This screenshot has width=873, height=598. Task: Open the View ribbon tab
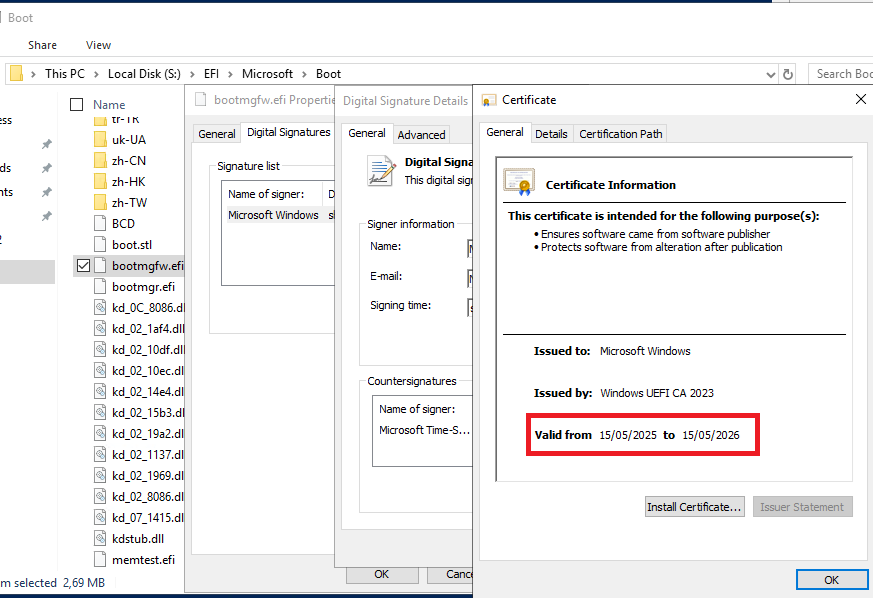[99, 45]
